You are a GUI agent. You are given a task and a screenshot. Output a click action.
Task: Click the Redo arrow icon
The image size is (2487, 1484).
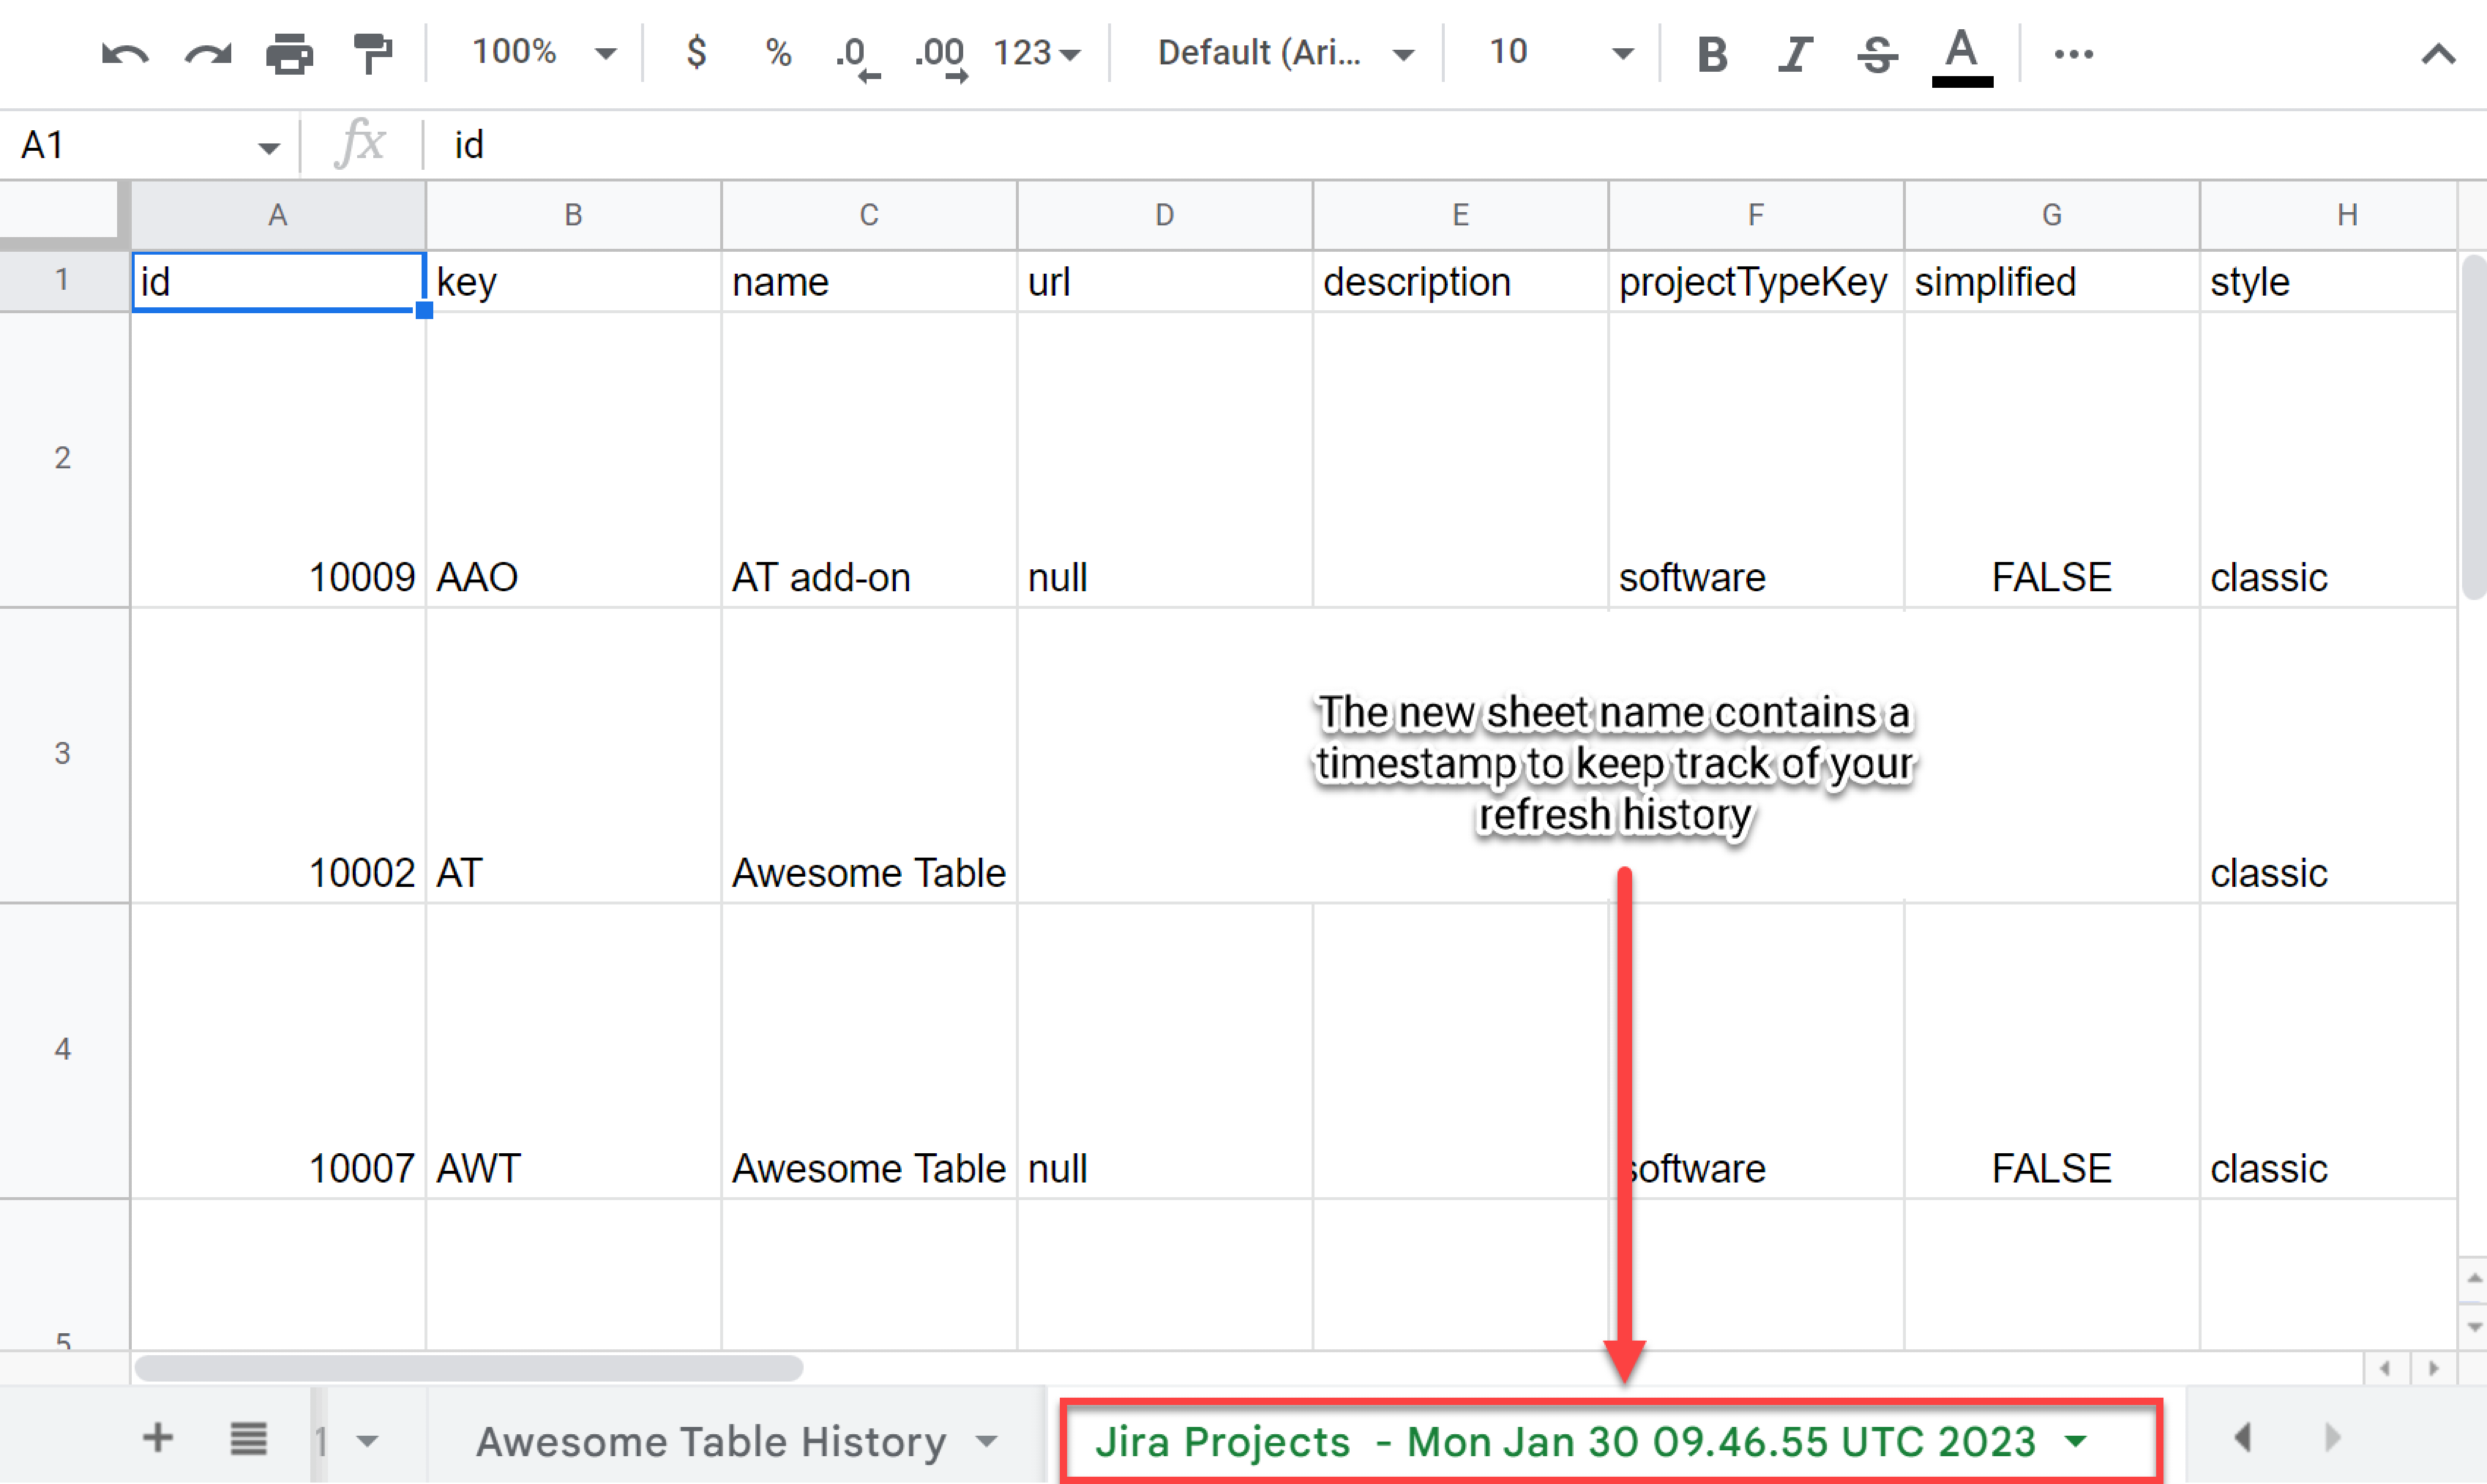click(x=208, y=54)
